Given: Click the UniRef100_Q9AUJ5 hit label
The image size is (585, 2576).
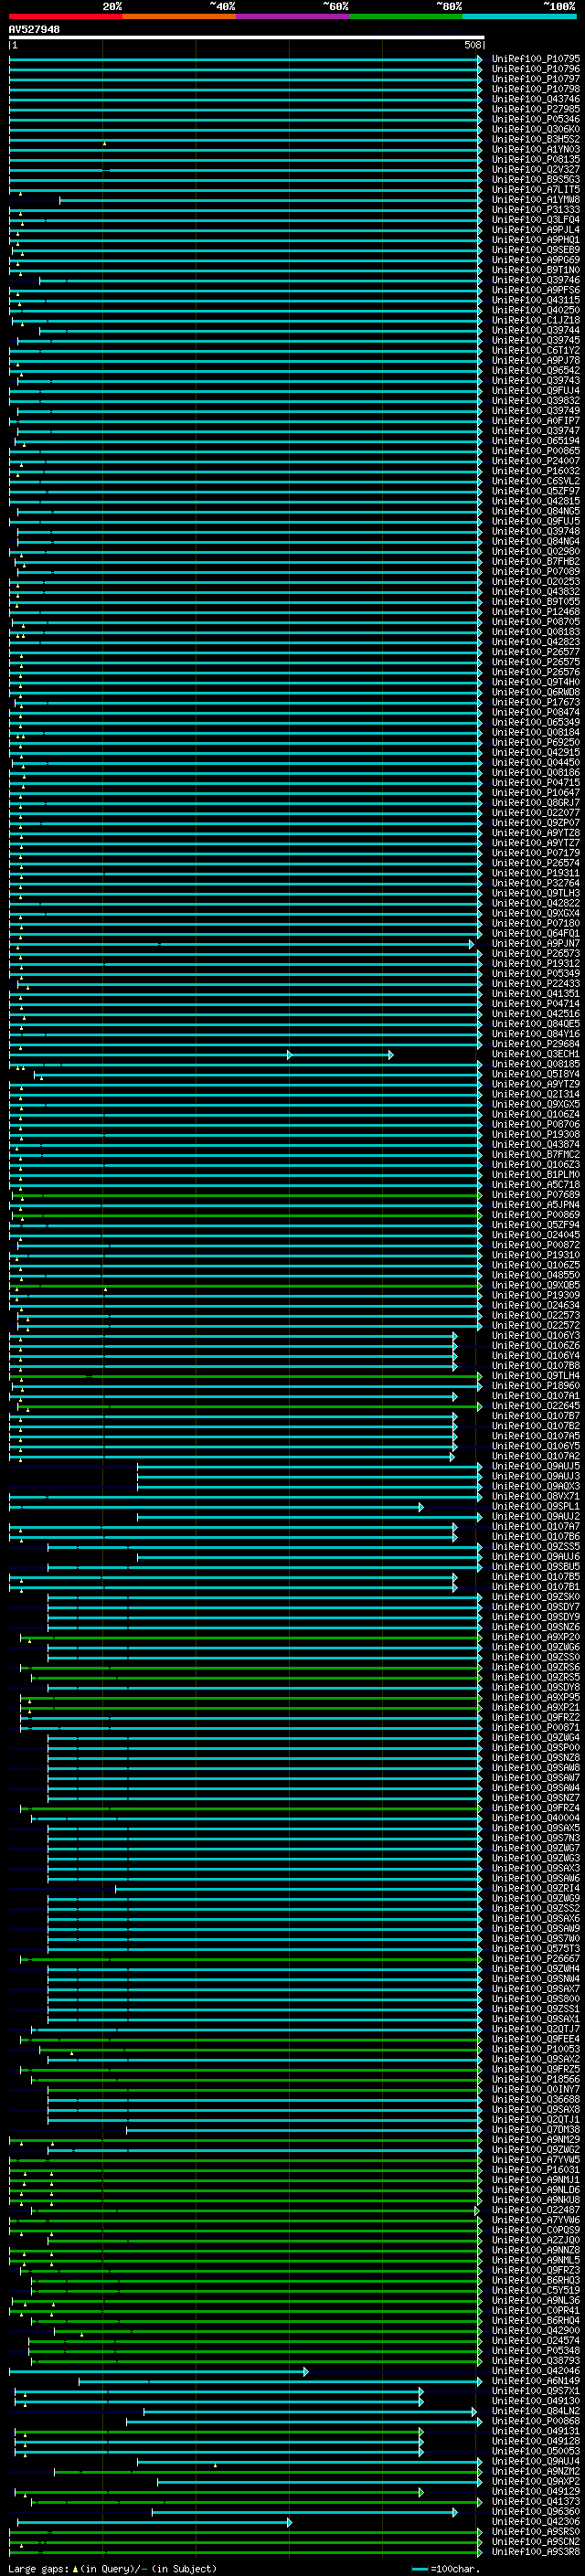Looking at the screenshot, I should pyautogui.click(x=536, y=1466).
